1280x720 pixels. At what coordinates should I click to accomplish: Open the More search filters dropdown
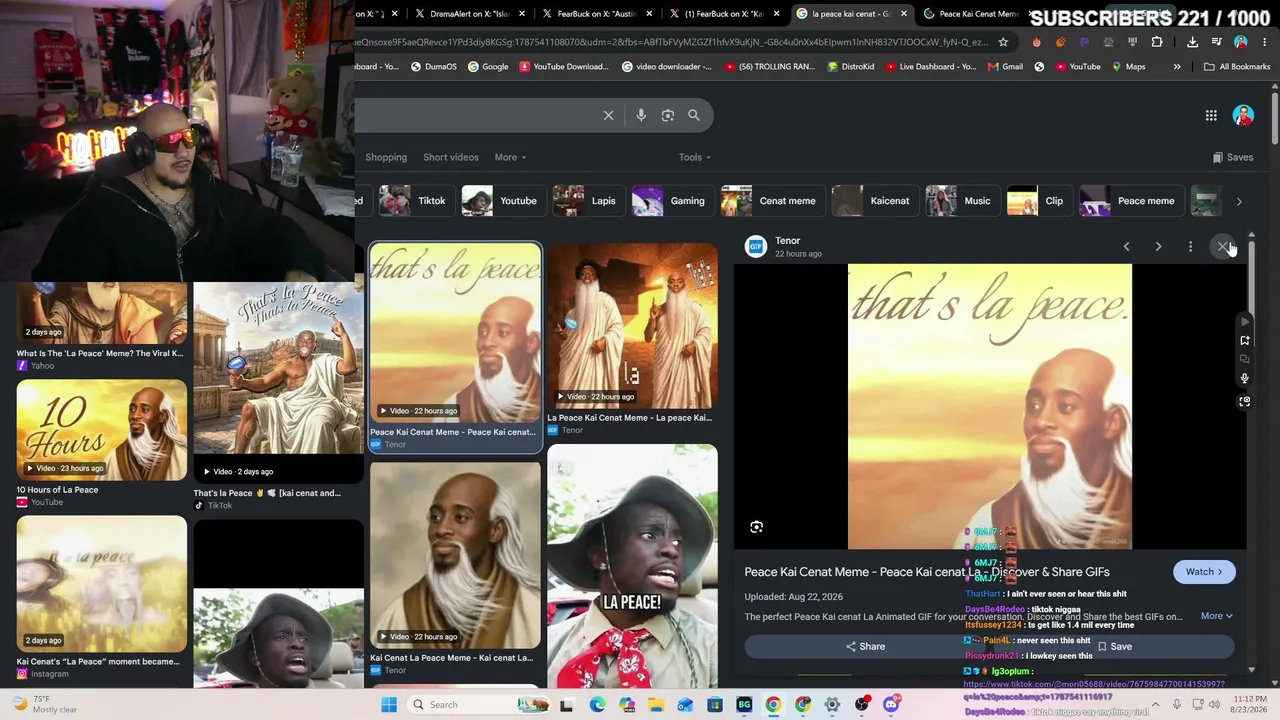[x=510, y=157]
